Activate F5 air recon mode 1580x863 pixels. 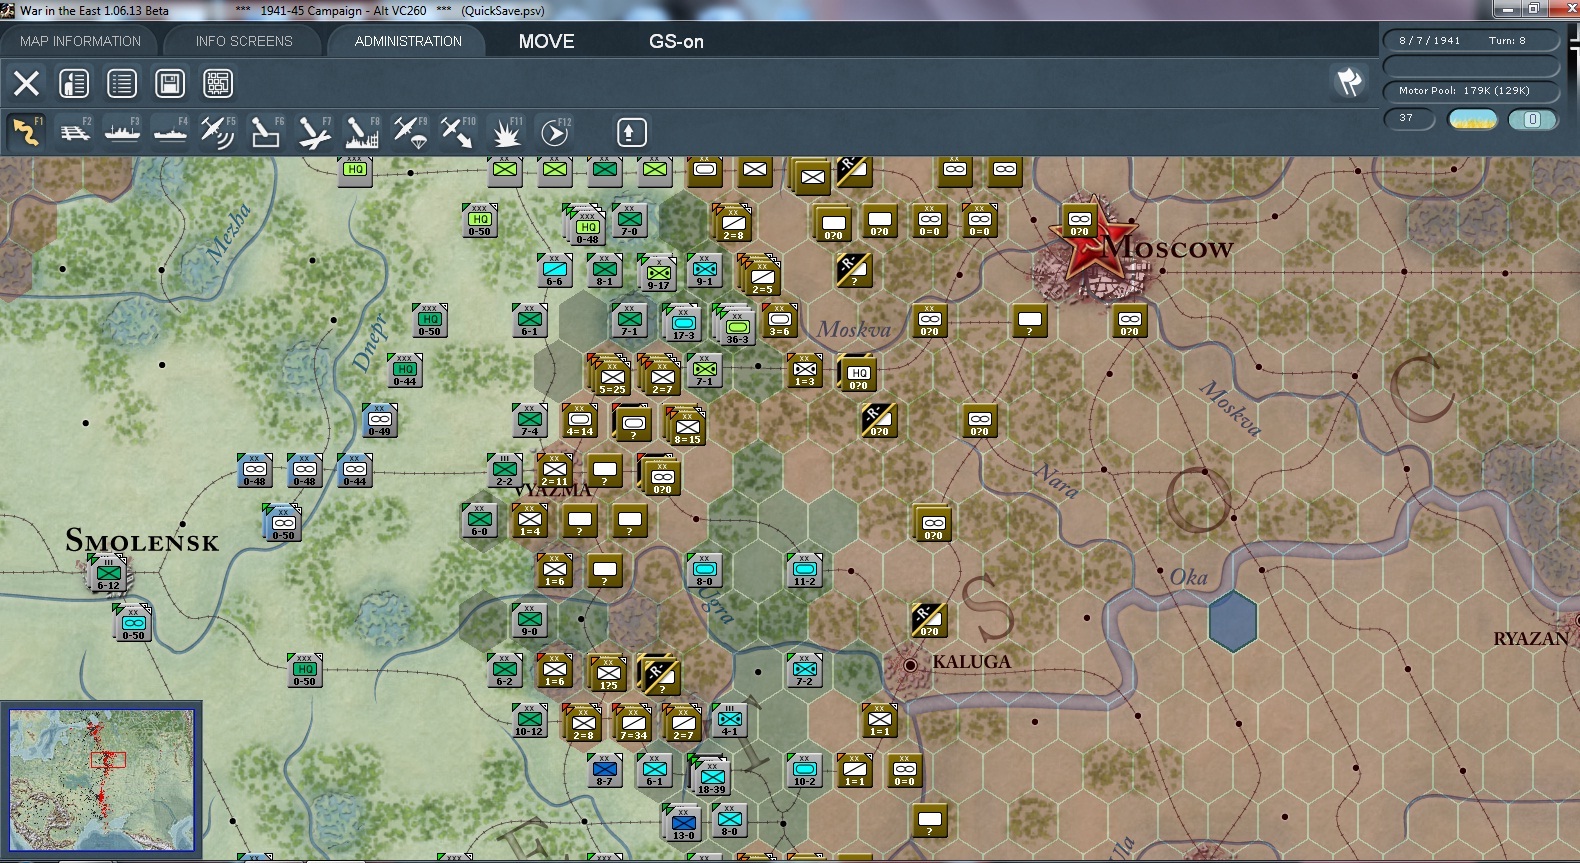pyautogui.click(x=218, y=132)
